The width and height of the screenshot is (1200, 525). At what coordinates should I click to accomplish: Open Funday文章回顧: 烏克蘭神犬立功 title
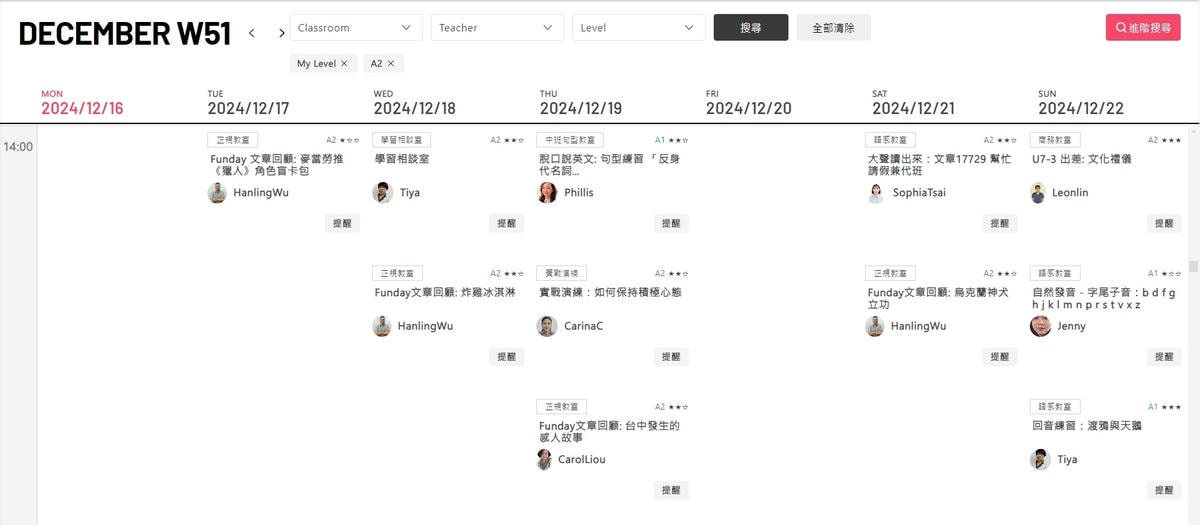pos(938,298)
